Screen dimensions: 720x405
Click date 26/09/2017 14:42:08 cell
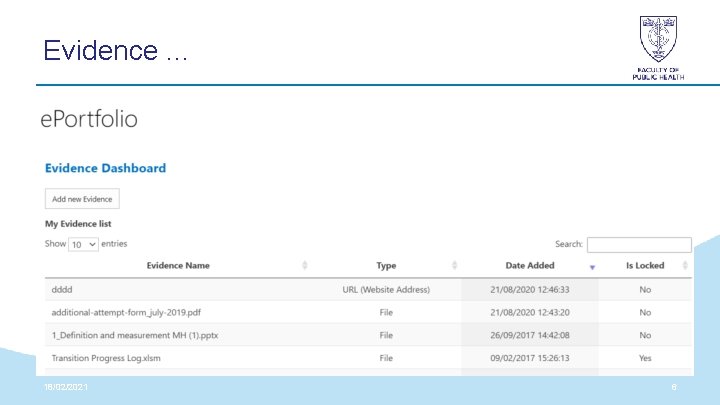point(530,335)
